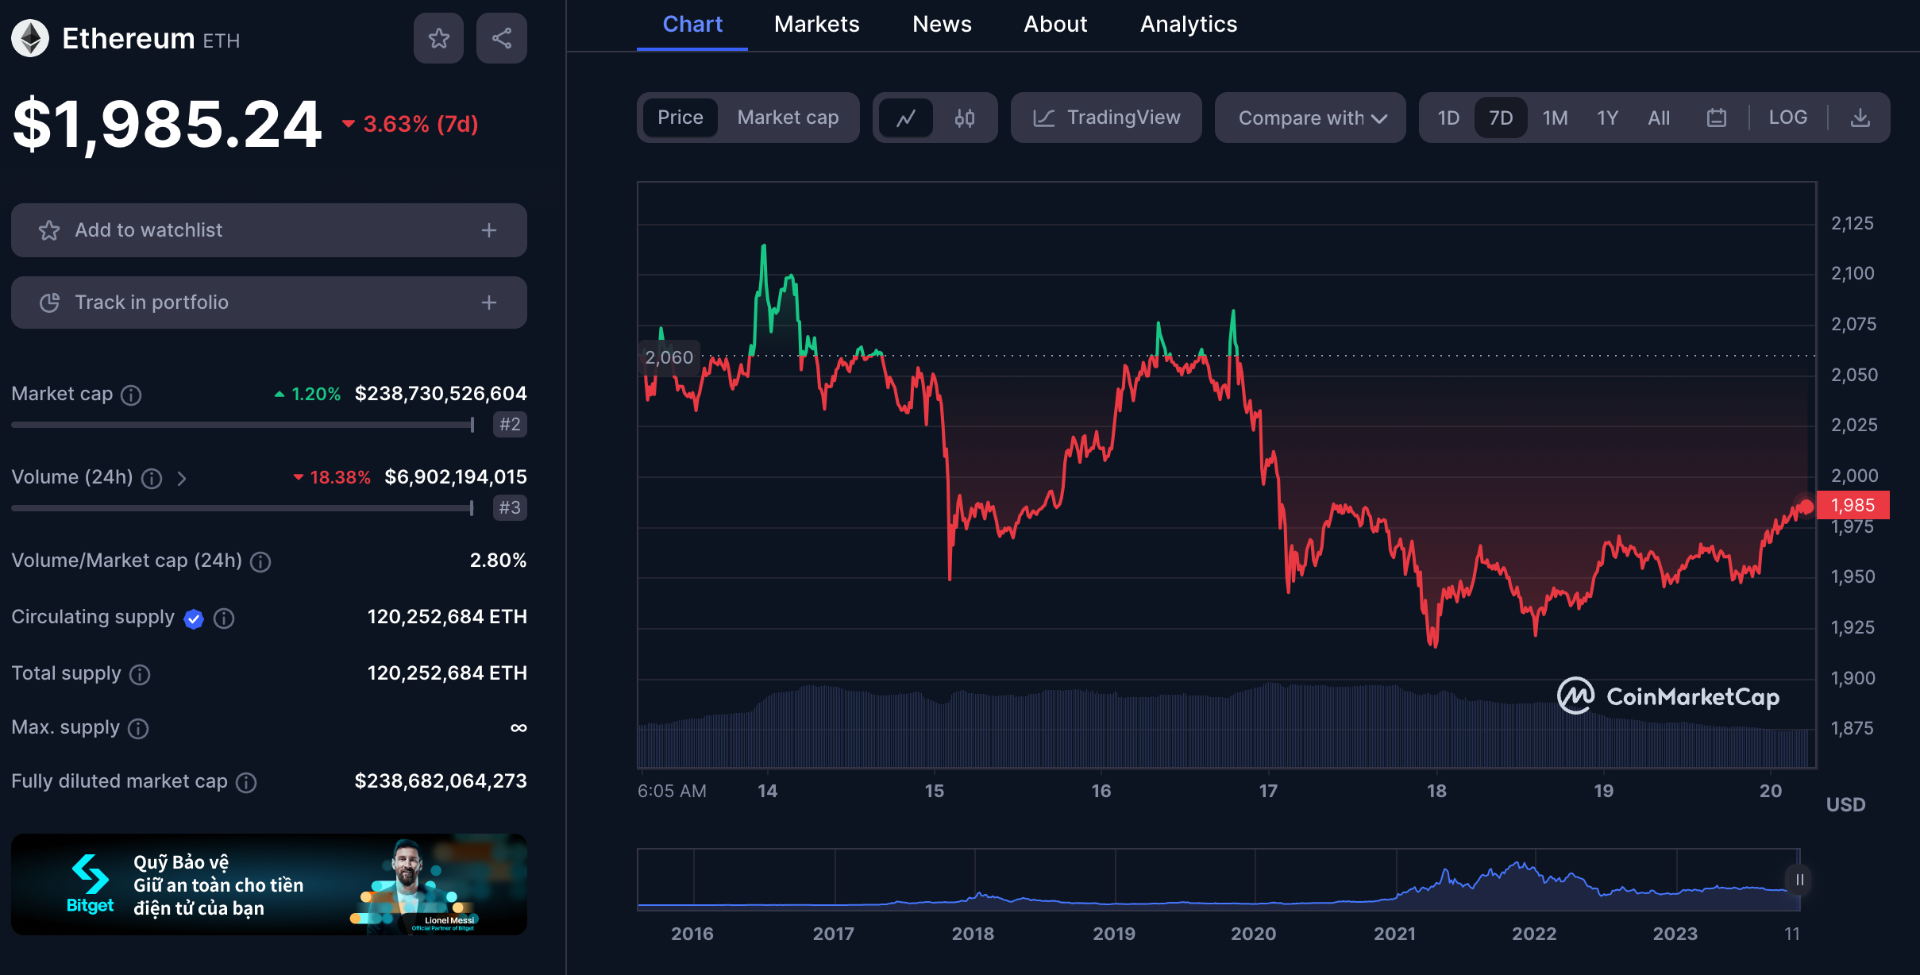The image size is (1920, 975).
Task: Open Max. supply info icon
Action: click(139, 729)
